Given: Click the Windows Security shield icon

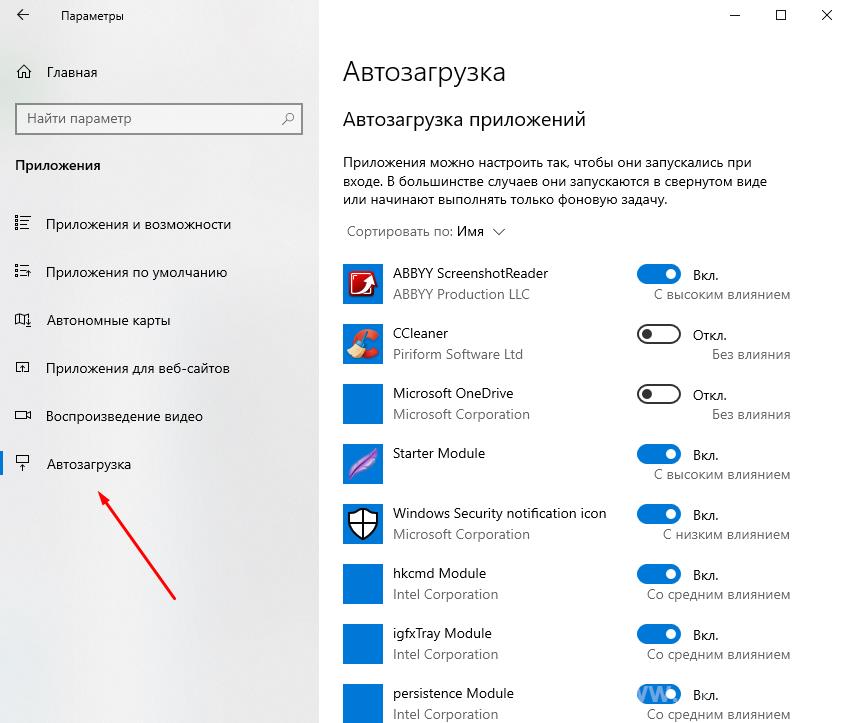Looking at the screenshot, I should (x=363, y=524).
